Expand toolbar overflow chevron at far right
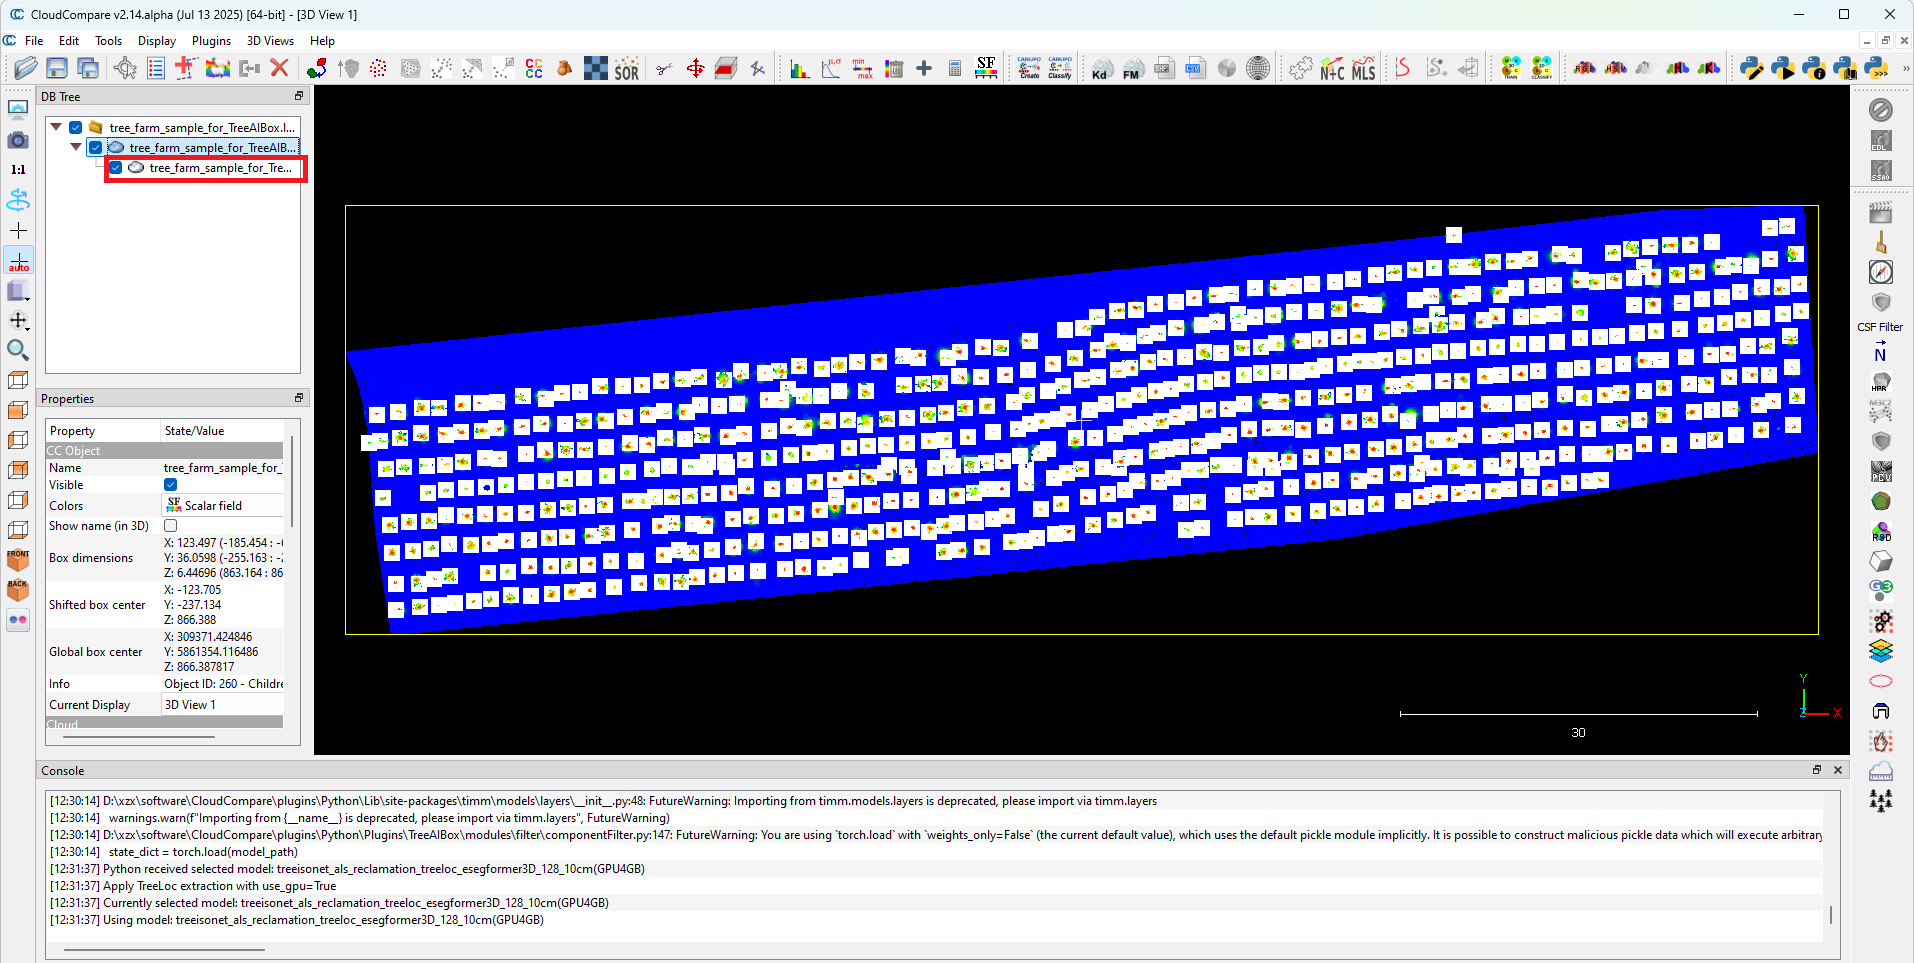The image size is (1914, 963). click(x=1905, y=68)
